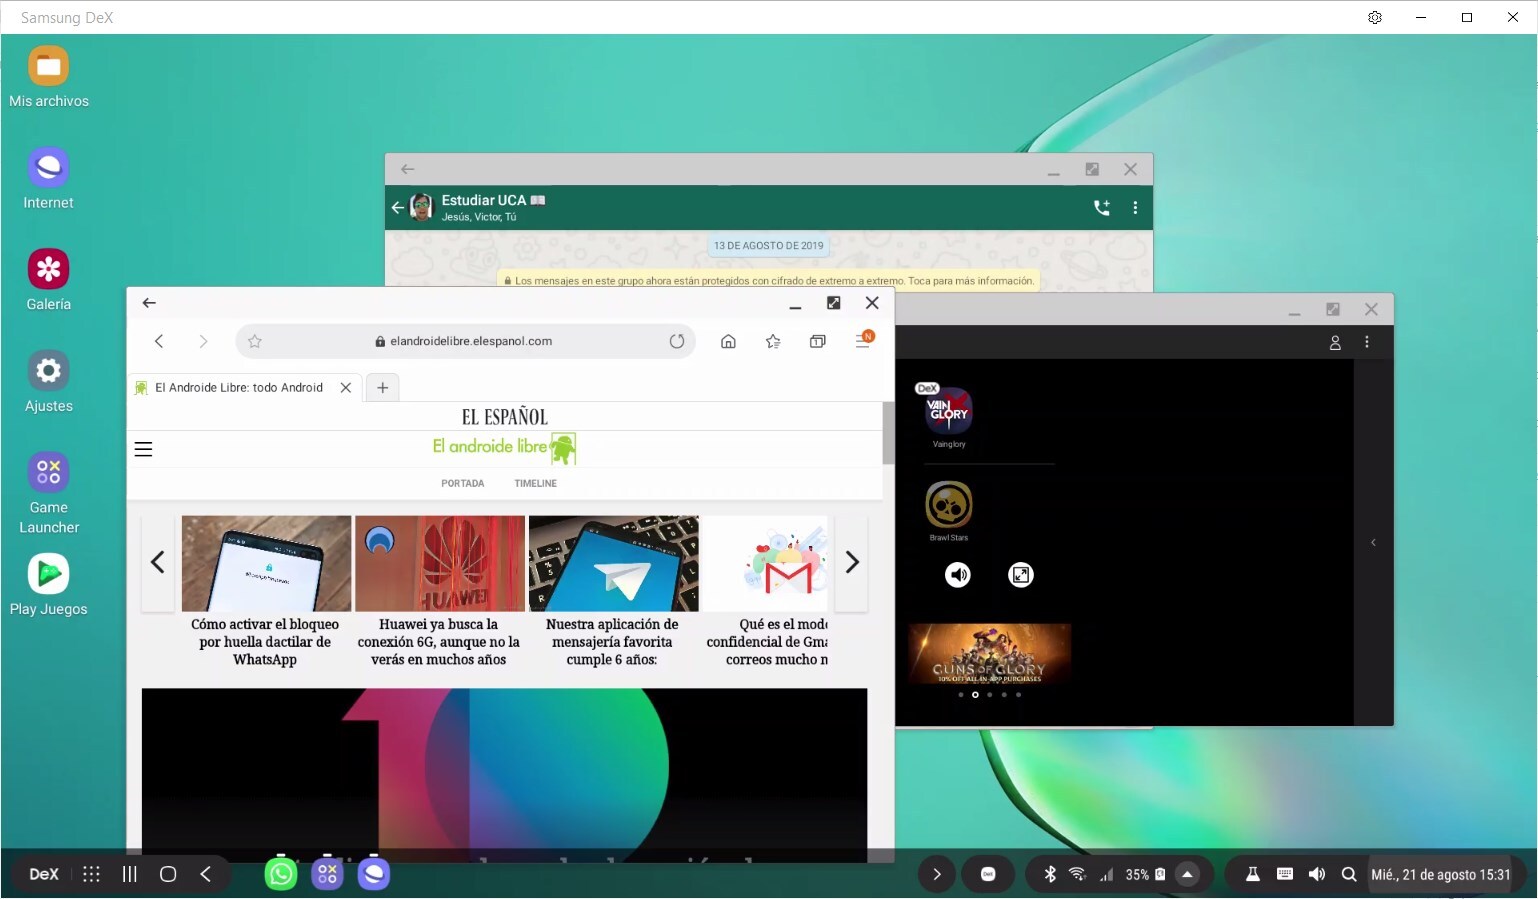Image resolution: width=1538 pixels, height=899 pixels.
Task: Open volume control in the taskbar
Action: tap(1317, 874)
